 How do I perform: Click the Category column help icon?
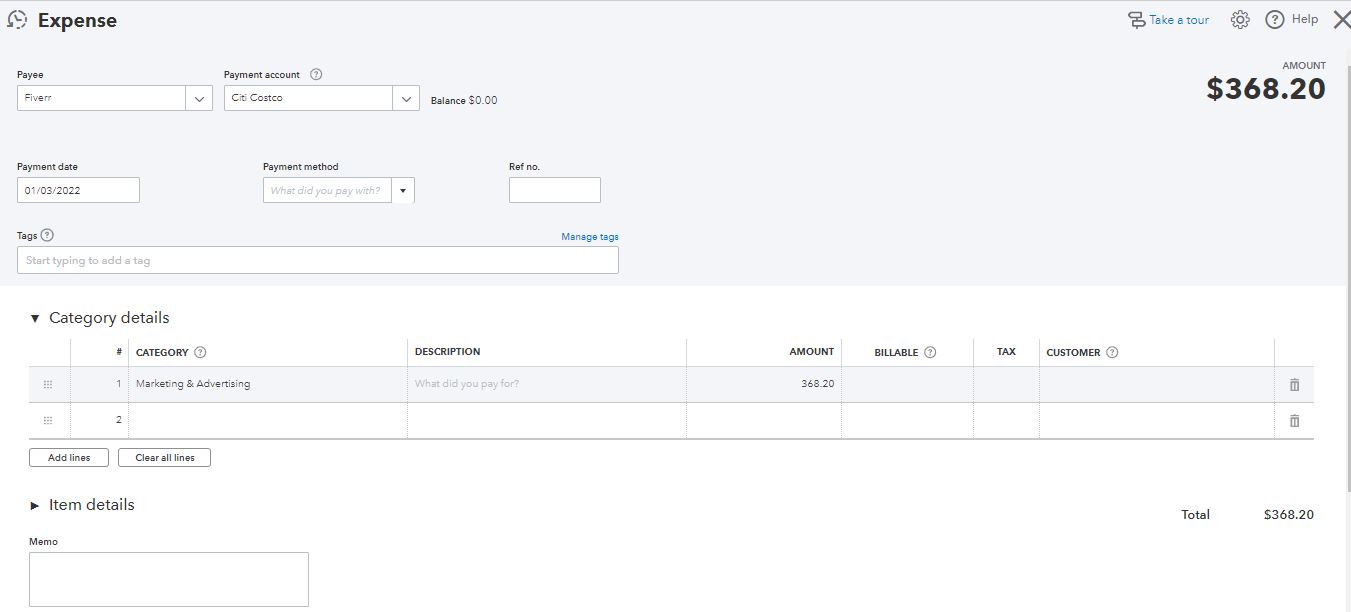pos(200,353)
